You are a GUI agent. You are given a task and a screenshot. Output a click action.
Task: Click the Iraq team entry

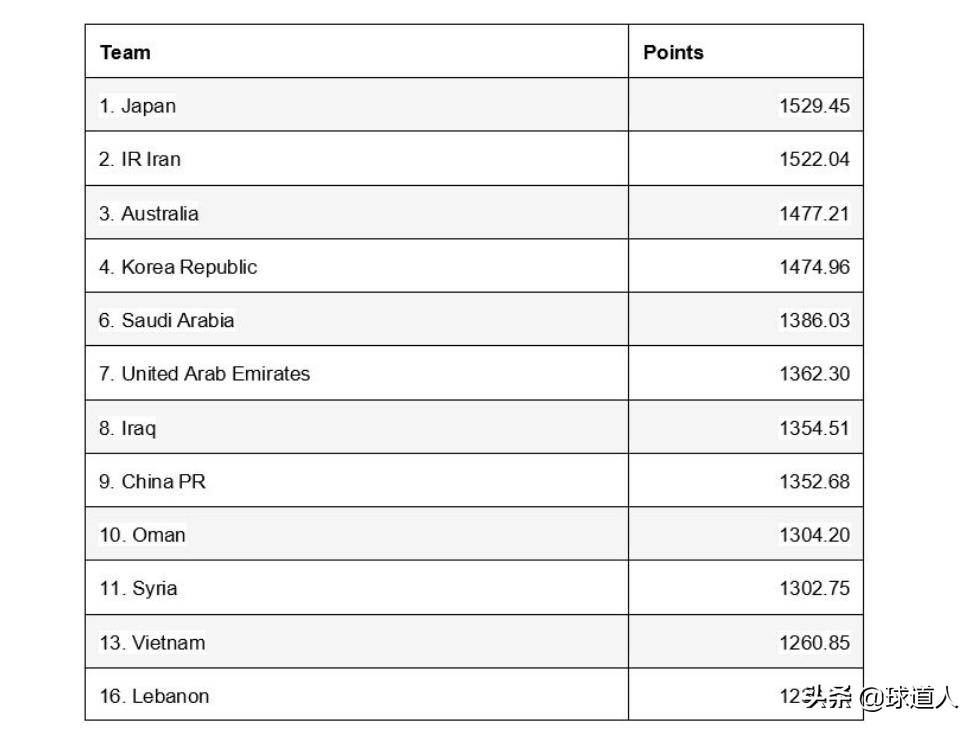click(x=128, y=428)
